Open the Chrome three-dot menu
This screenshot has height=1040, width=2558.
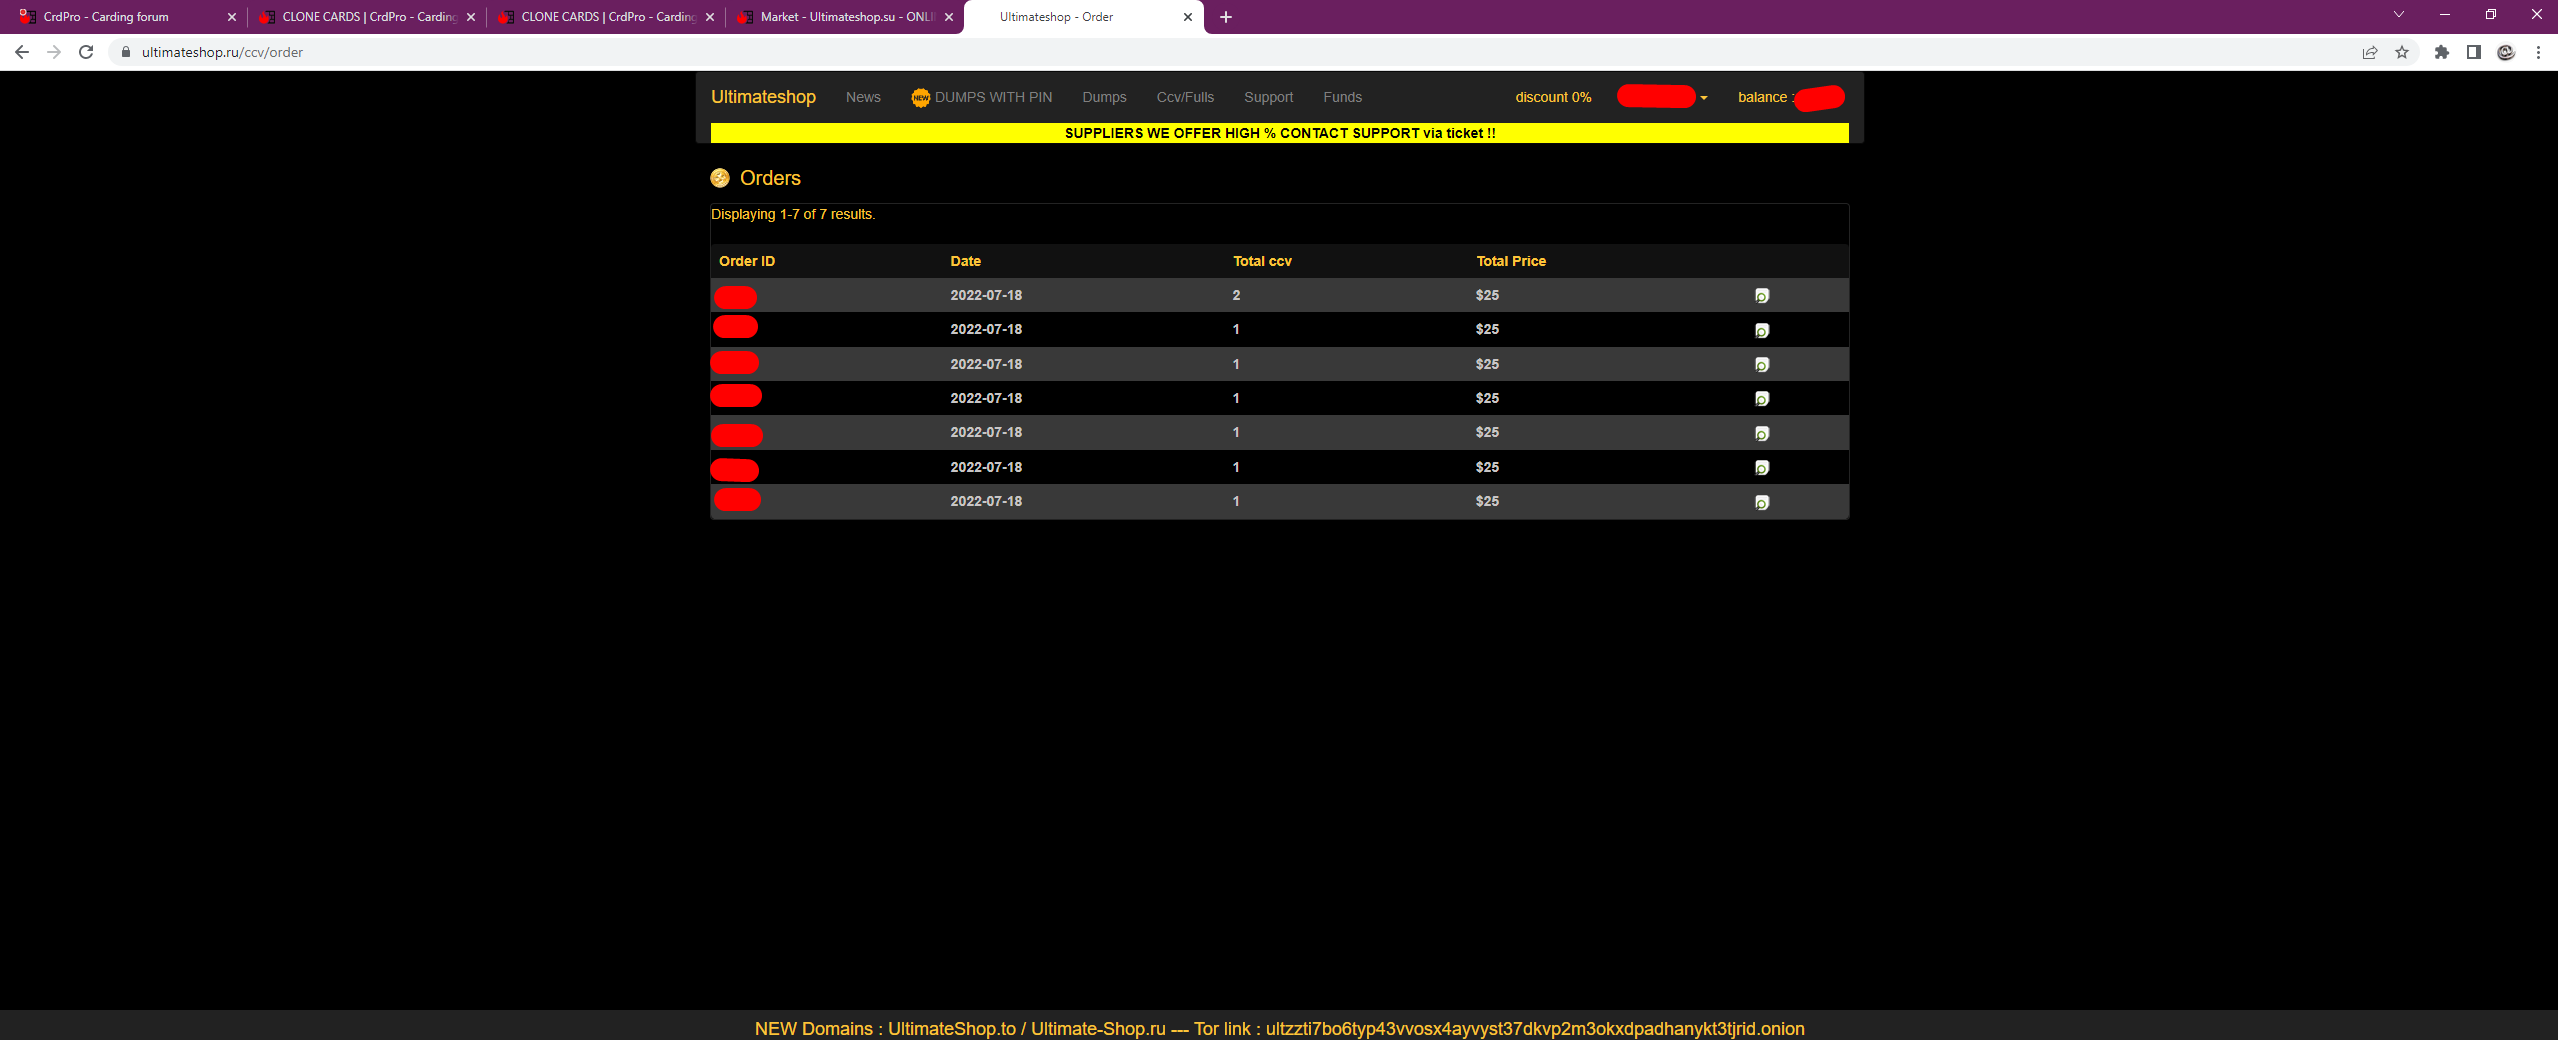coord(2538,52)
